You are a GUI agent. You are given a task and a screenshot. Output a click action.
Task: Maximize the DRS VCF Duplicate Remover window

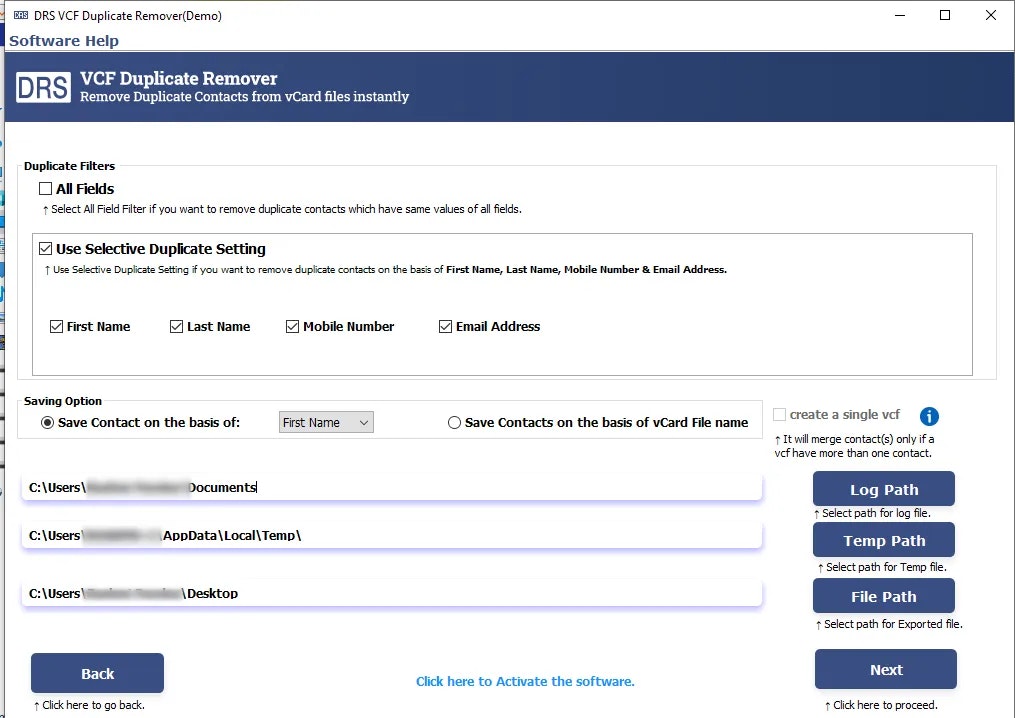pos(945,15)
